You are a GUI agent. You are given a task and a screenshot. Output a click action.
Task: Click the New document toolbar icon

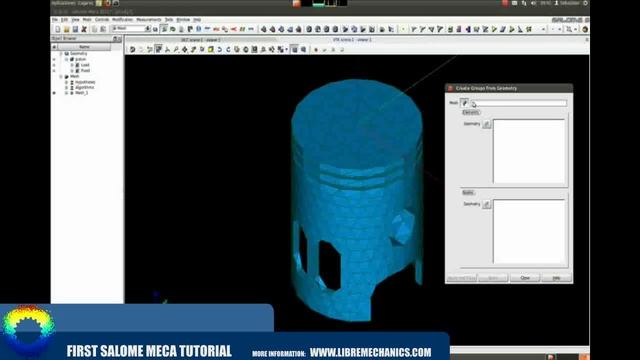(x=58, y=29)
